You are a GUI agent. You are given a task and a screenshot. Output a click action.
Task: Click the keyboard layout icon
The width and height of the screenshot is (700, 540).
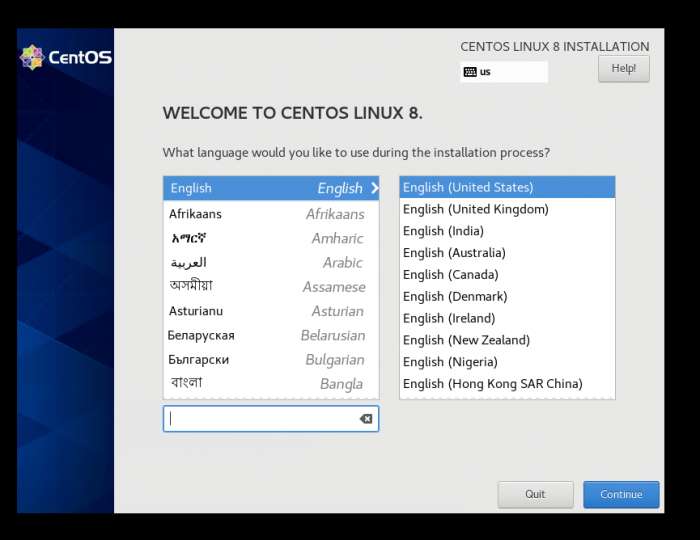[x=469, y=72]
